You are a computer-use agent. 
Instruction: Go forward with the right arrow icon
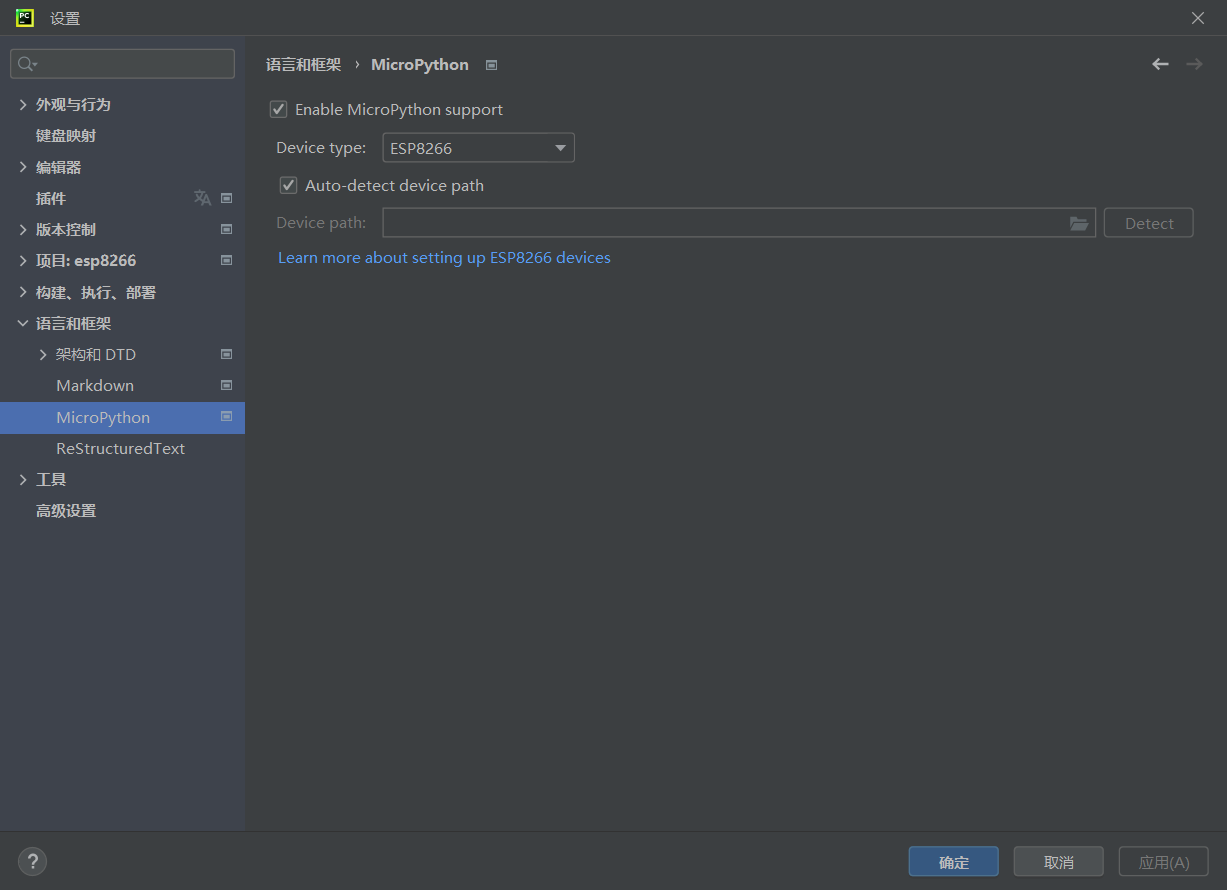[x=1194, y=64]
